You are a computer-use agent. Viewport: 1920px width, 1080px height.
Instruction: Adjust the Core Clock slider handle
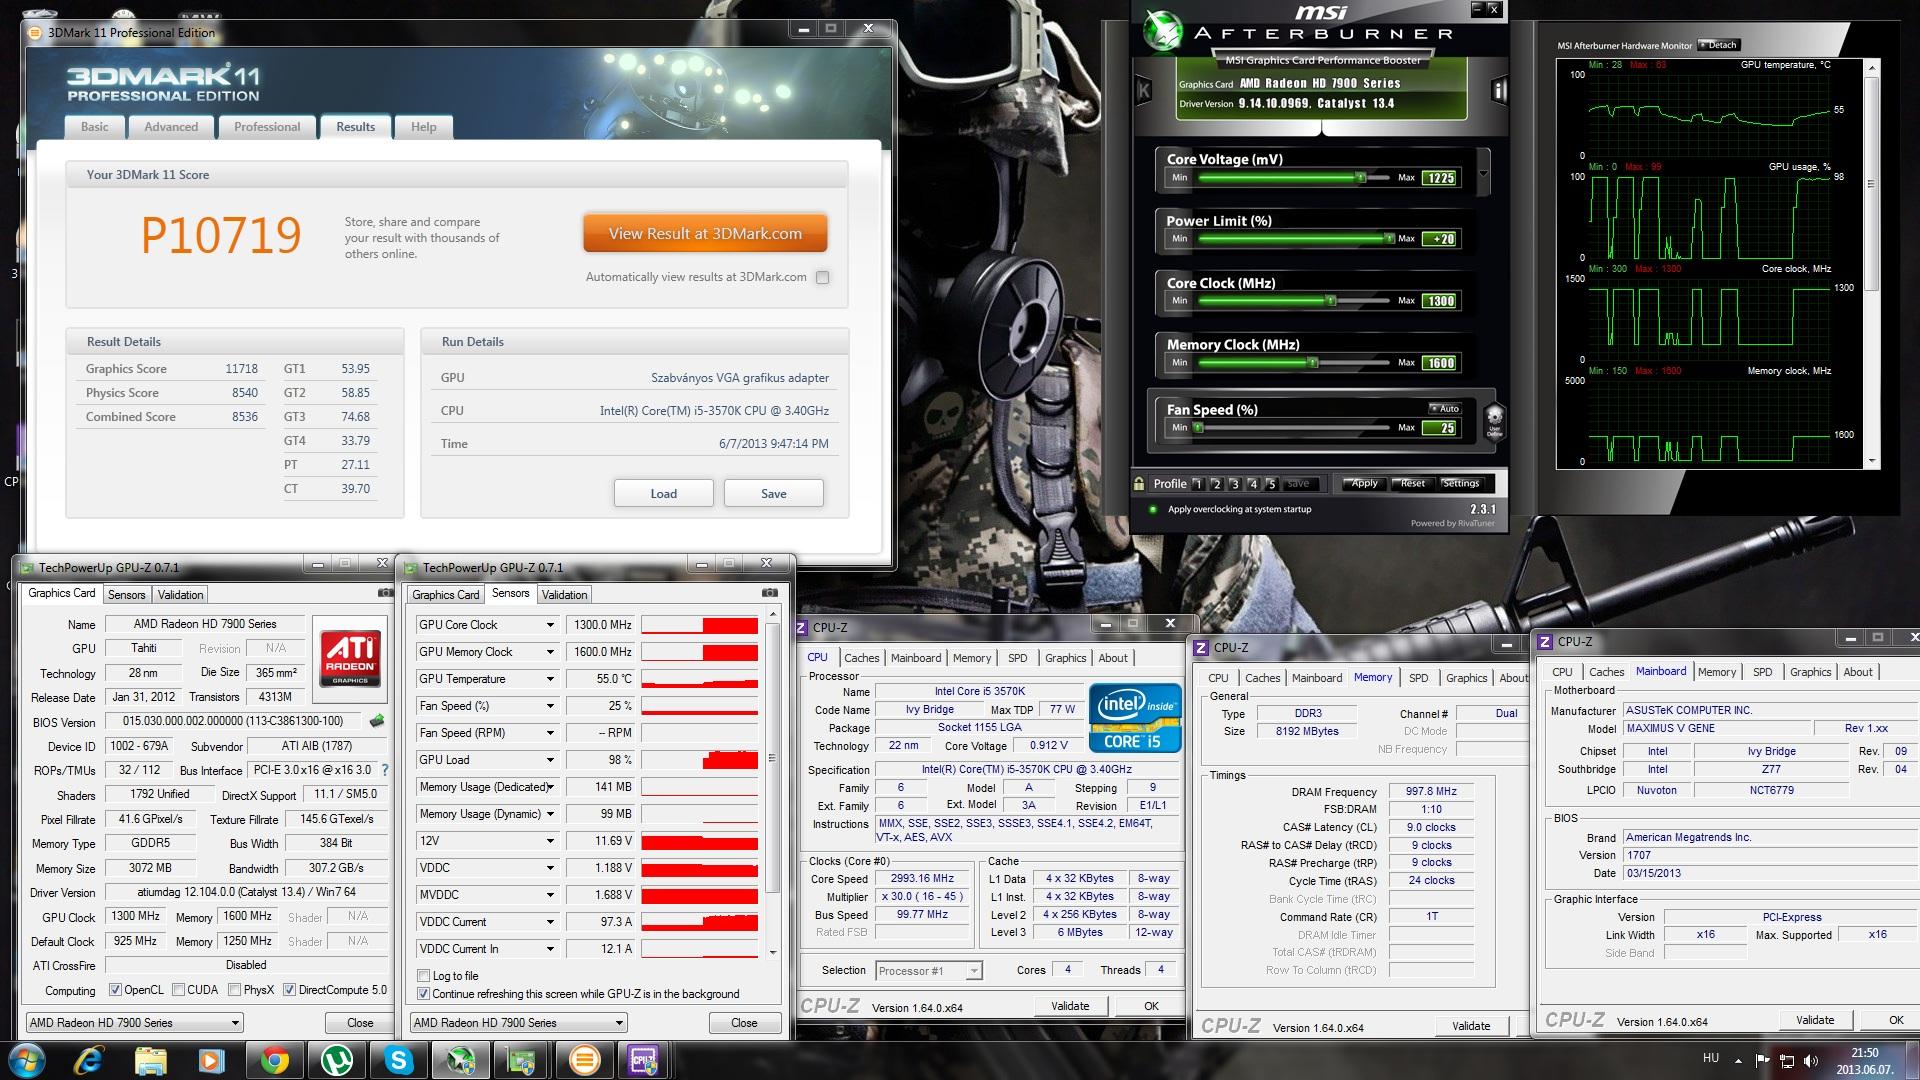click(1330, 301)
